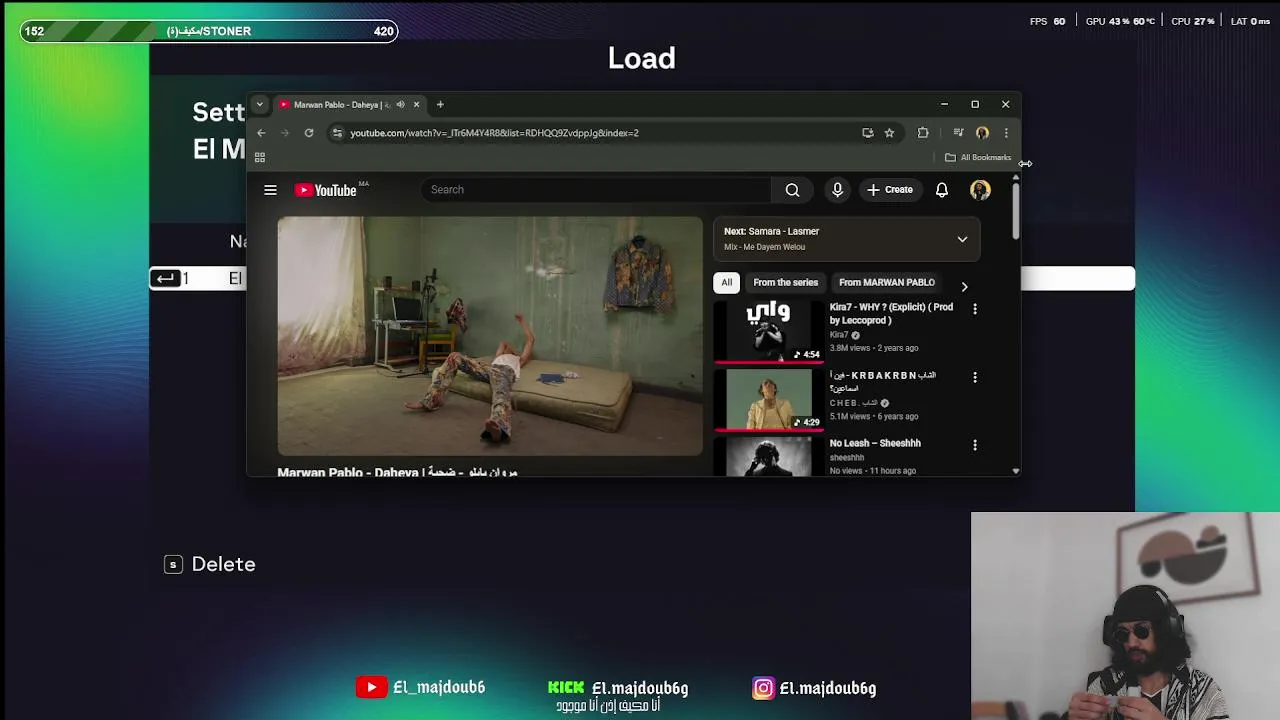Image resolution: width=1280 pixels, height=720 pixels.
Task: Open Chrome three-dot menu
Action: pyautogui.click(x=1006, y=133)
